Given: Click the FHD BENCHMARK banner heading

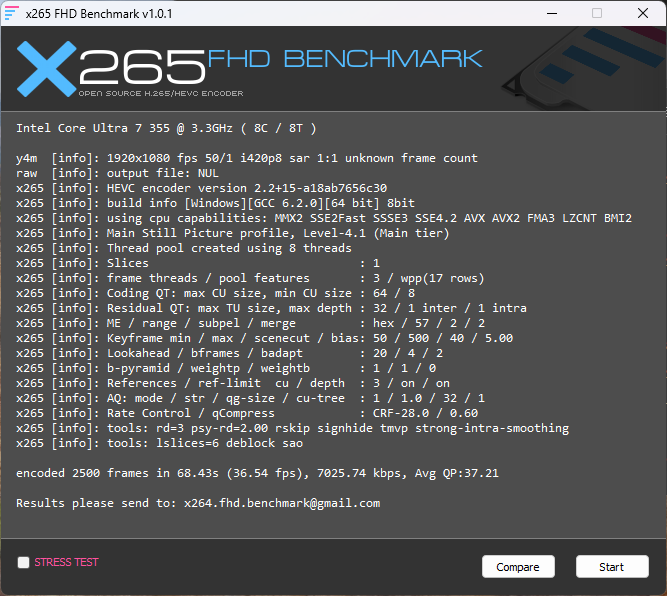Looking at the screenshot, I should (344, 59).
